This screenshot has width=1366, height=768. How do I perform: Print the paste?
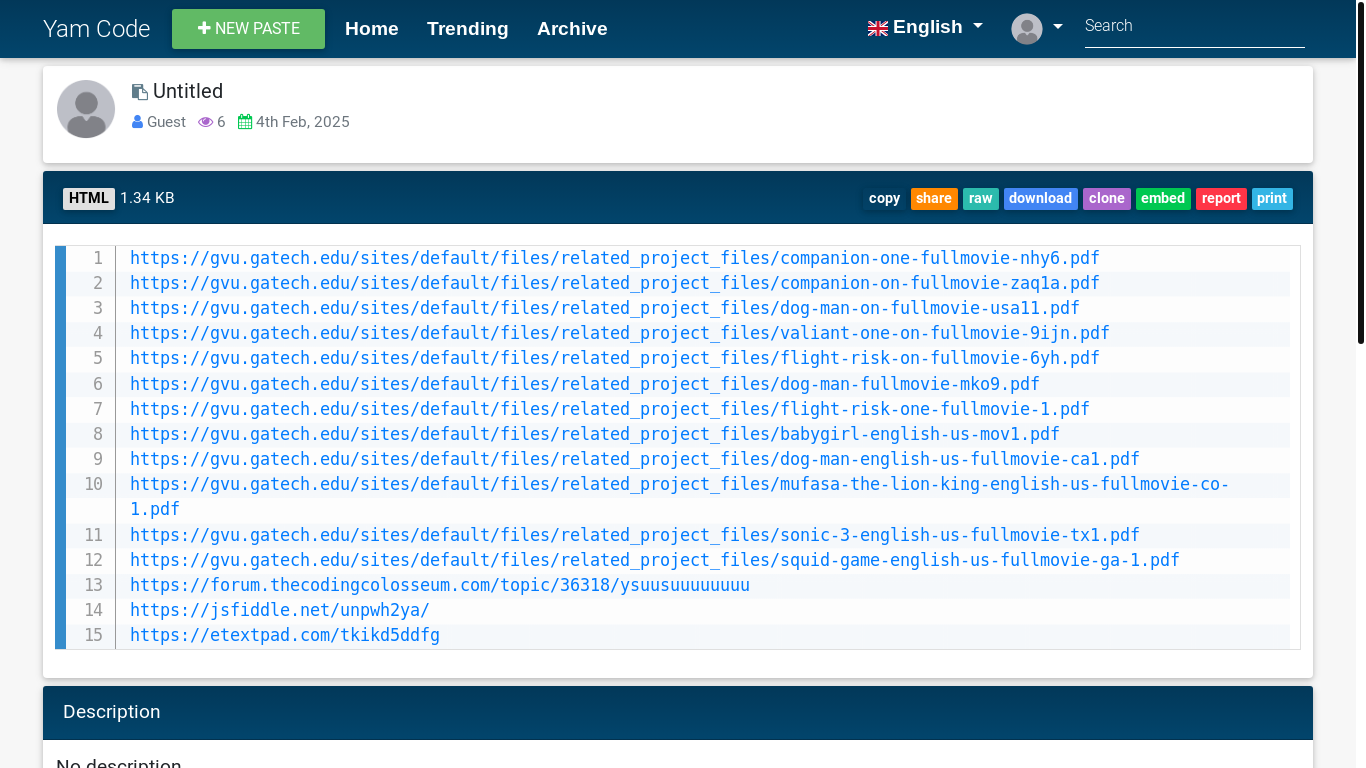[1272, 199]
